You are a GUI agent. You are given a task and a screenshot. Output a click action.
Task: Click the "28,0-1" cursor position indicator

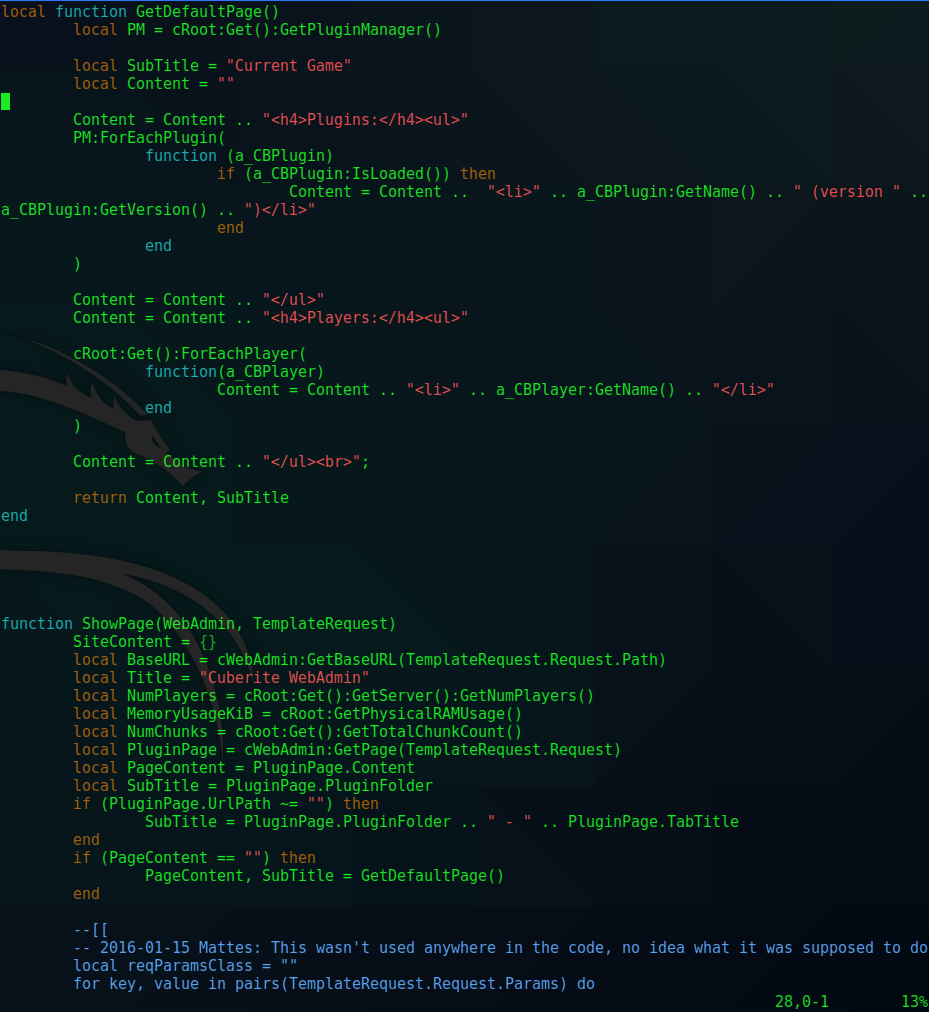pos(801,1001)
